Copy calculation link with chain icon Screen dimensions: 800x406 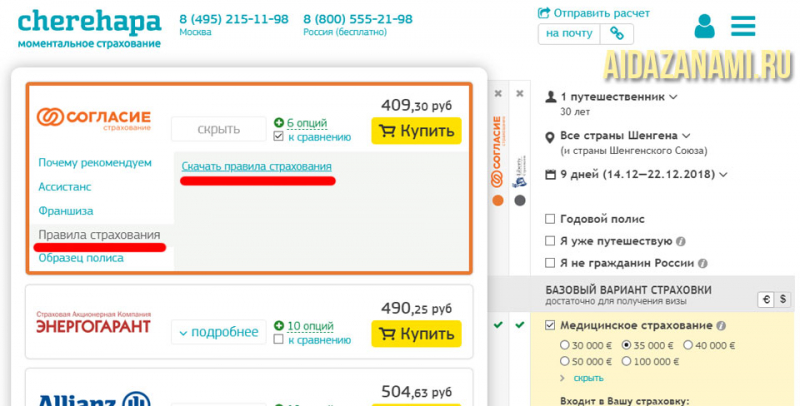click(617, 33)
